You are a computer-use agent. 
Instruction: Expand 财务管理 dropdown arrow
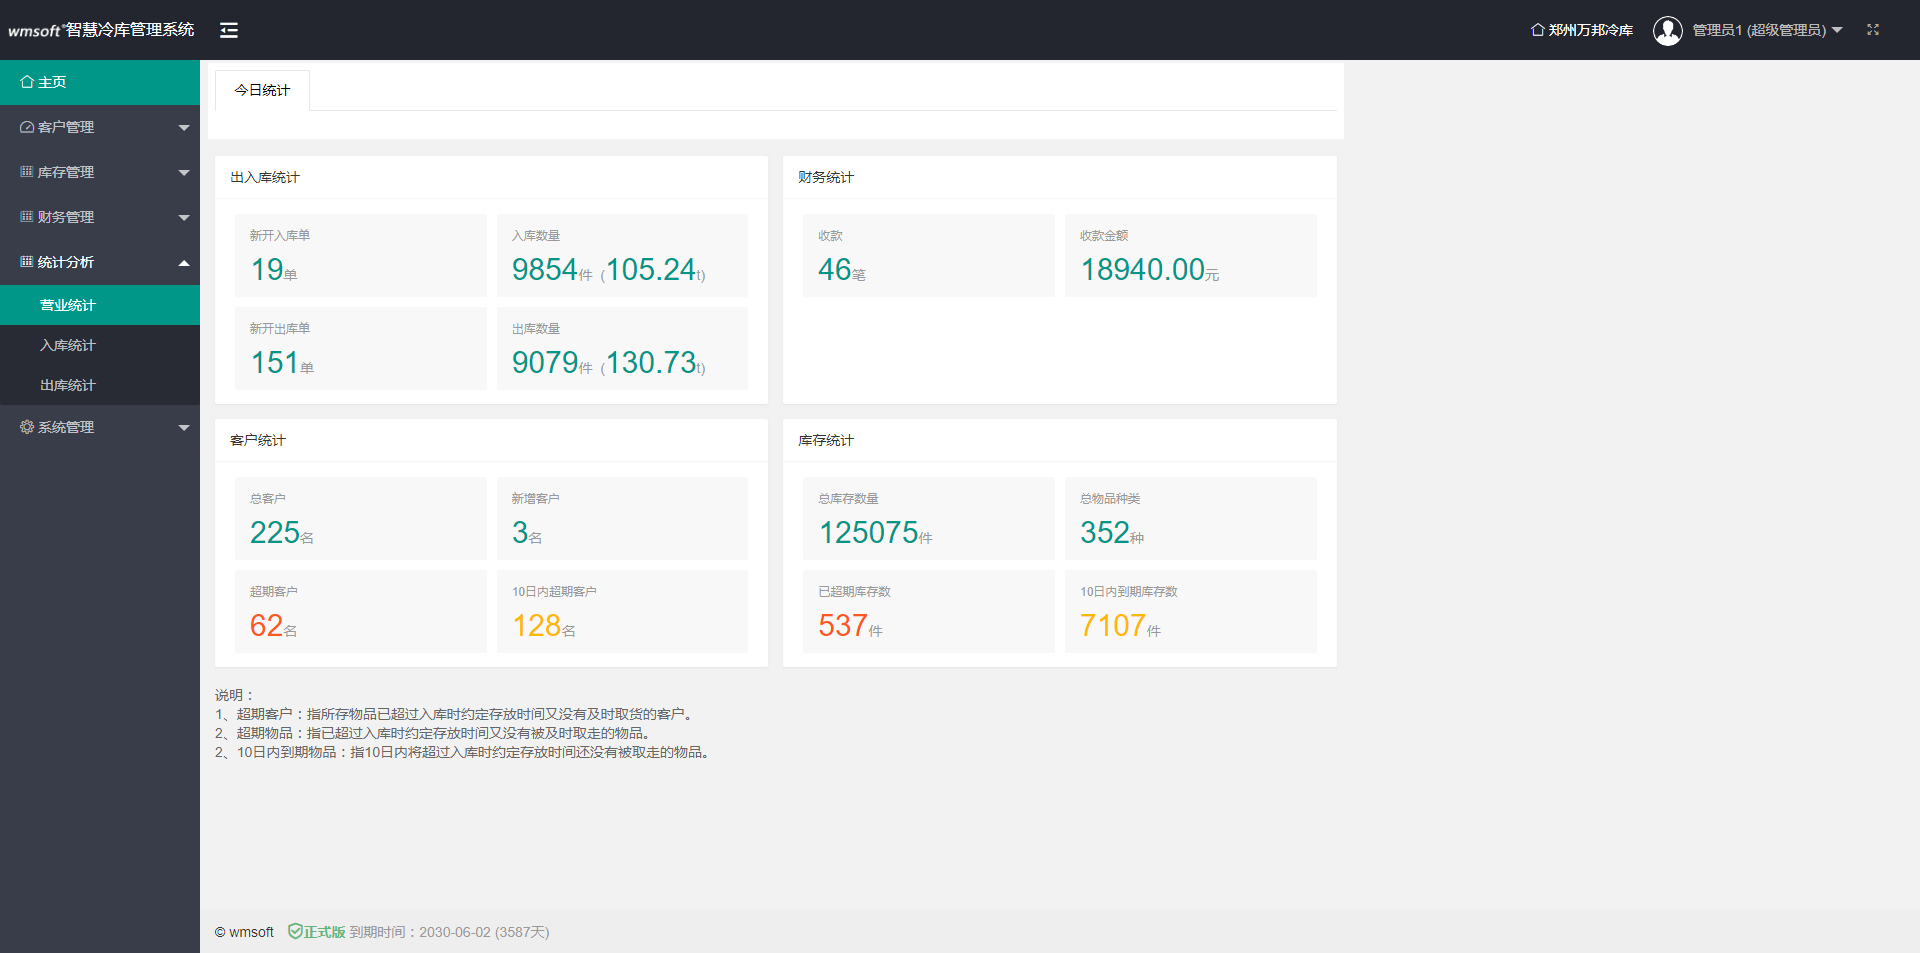coord(184,218)
